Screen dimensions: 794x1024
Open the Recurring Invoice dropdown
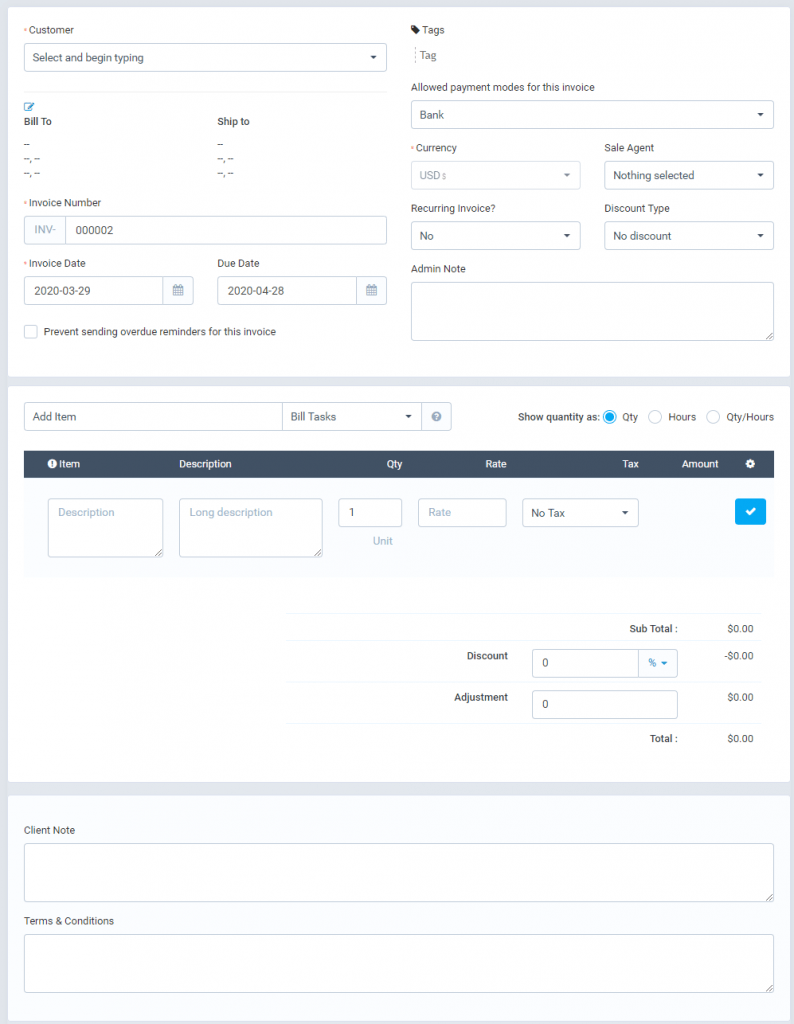tap(496, 236)
